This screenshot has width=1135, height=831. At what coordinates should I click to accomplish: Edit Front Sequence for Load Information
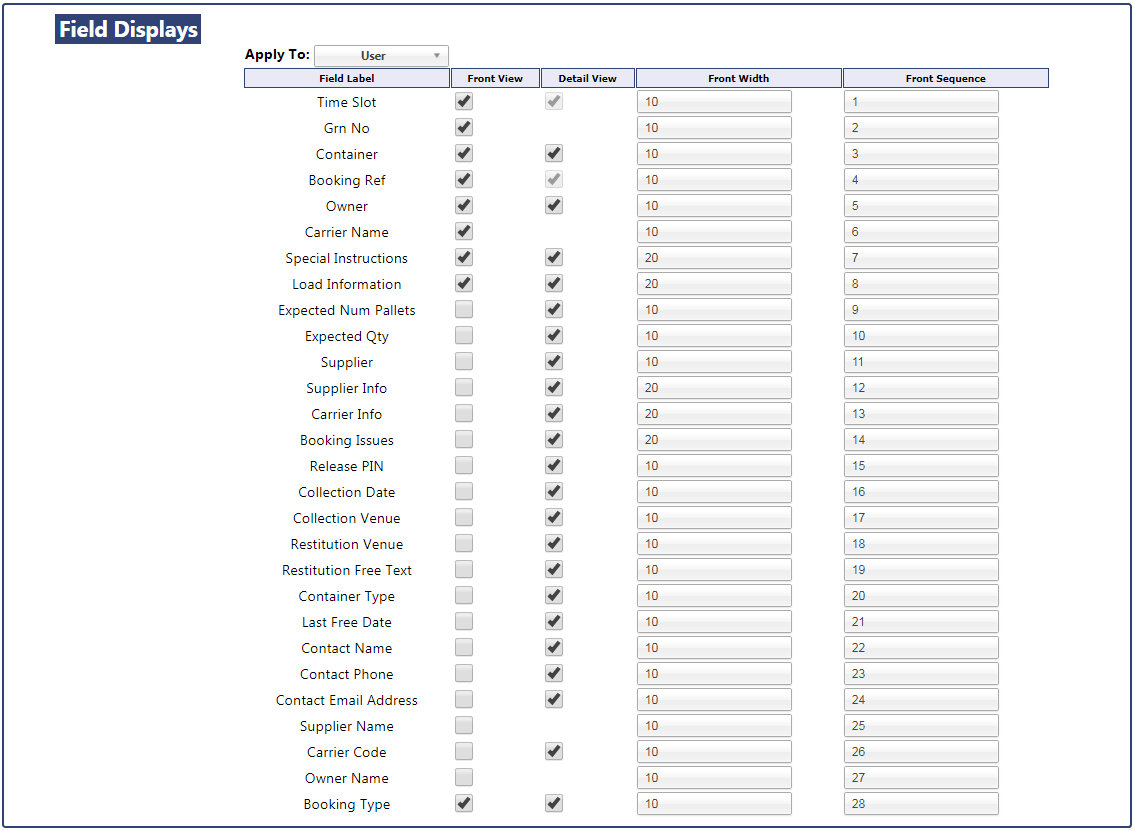pyautogui.click(x=921, y=284)
